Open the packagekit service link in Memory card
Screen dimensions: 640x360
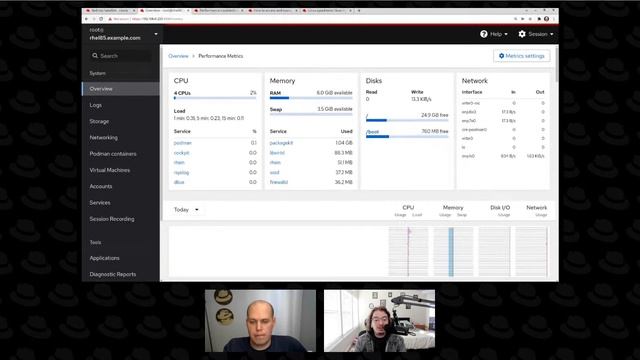tap(281, 143)
